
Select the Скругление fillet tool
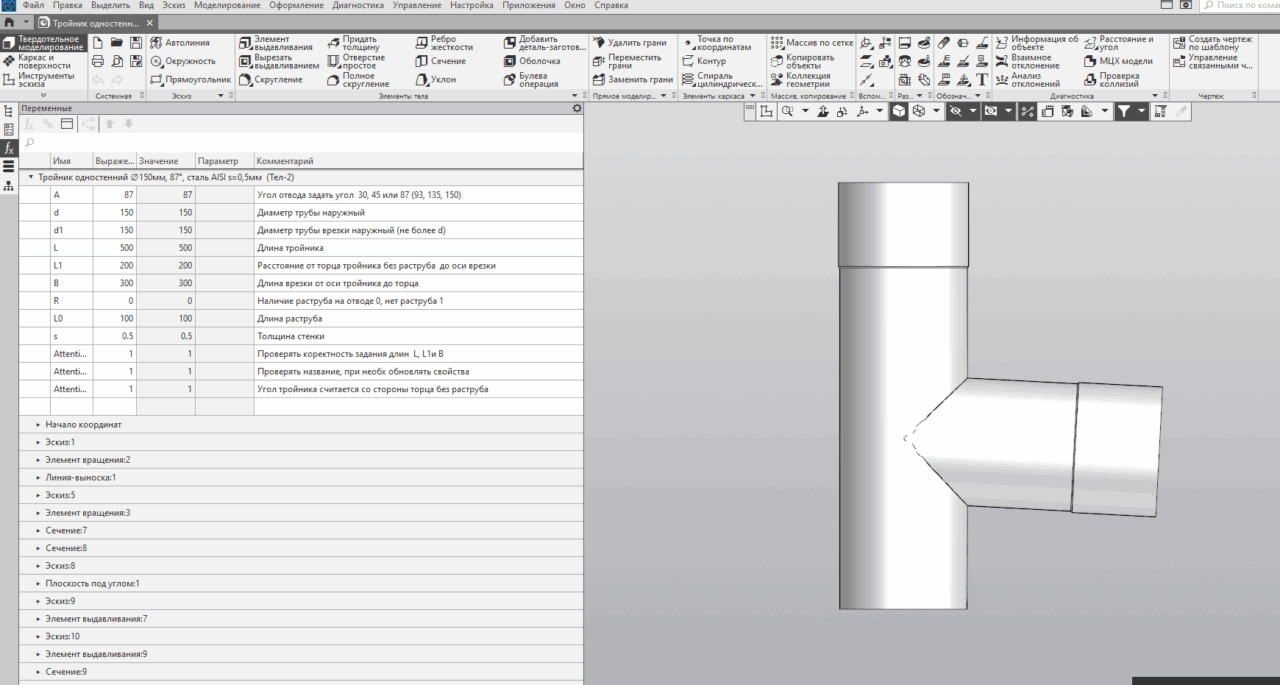270,79
